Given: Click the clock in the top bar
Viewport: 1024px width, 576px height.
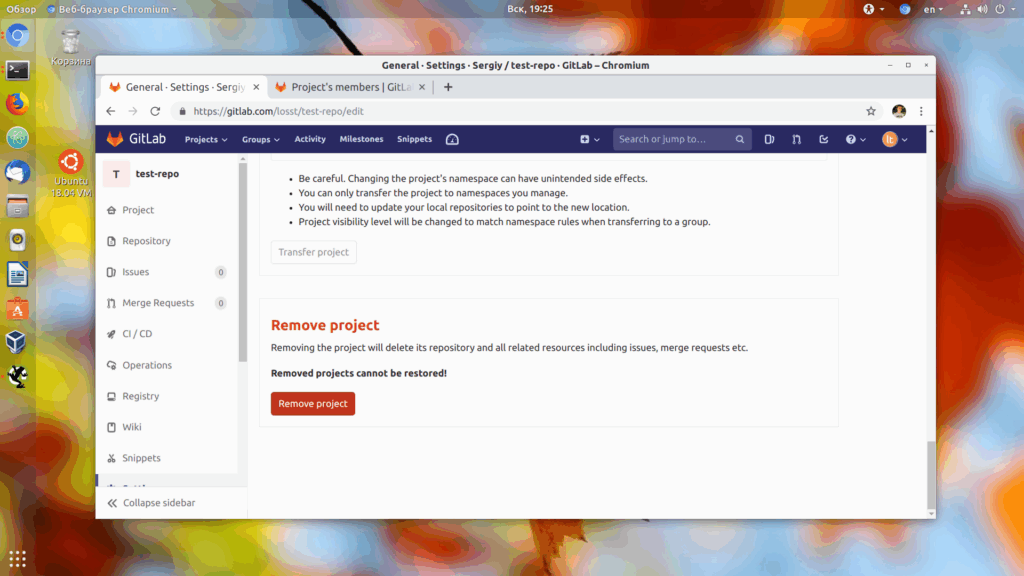Looking at the screenshot, I should click(x=530, y=9).
